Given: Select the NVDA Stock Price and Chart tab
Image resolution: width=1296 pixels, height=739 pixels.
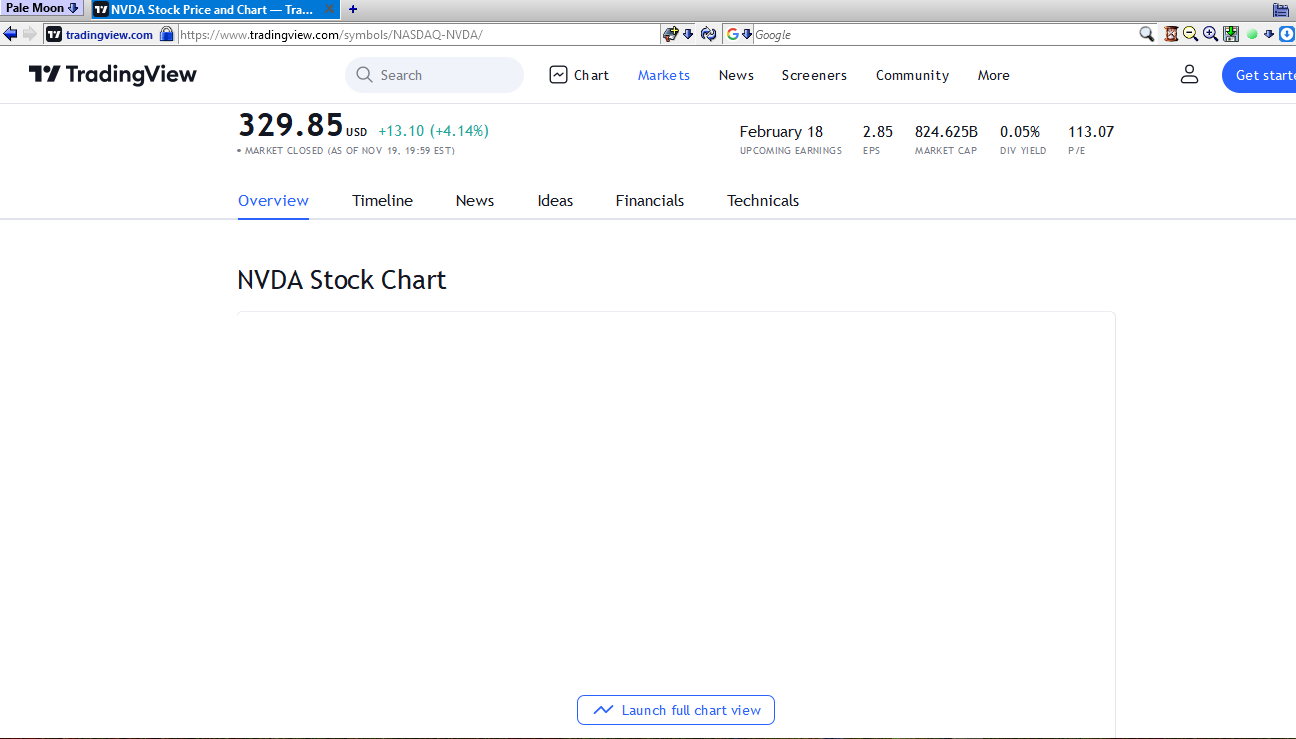Looking at the screenshot, I should (214, 9).
